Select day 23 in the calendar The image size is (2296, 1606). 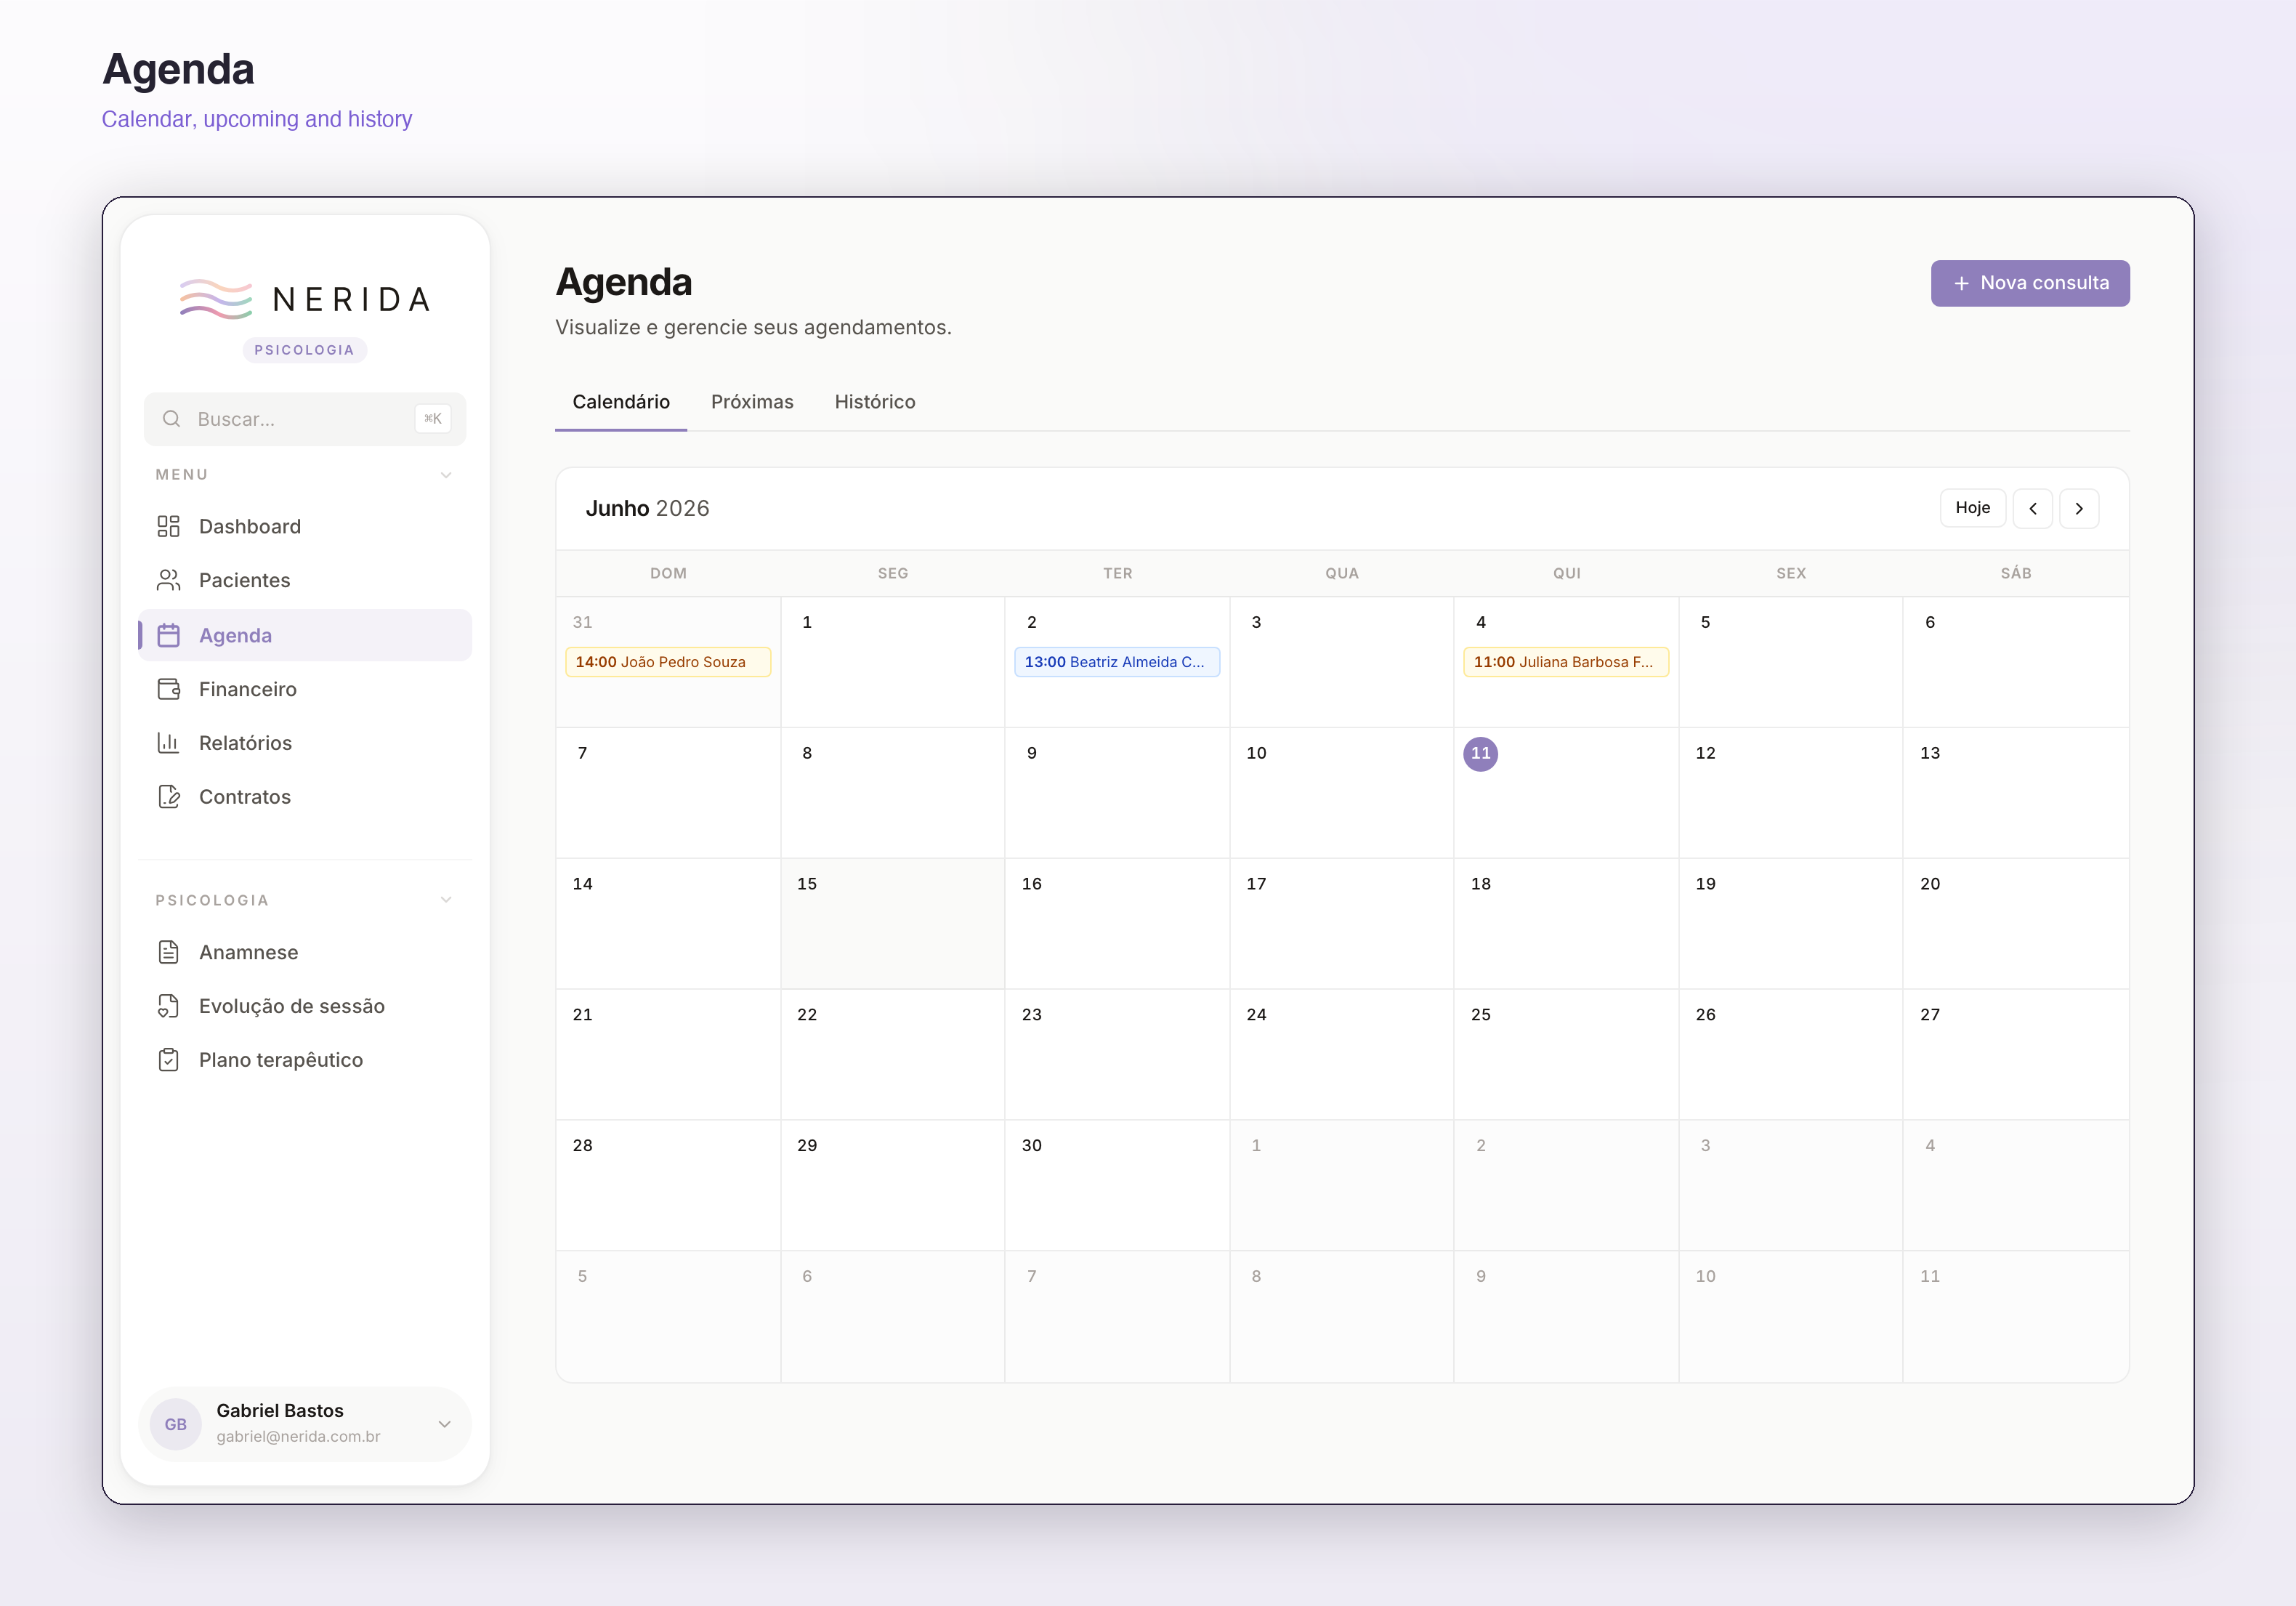(1117, 1054)
